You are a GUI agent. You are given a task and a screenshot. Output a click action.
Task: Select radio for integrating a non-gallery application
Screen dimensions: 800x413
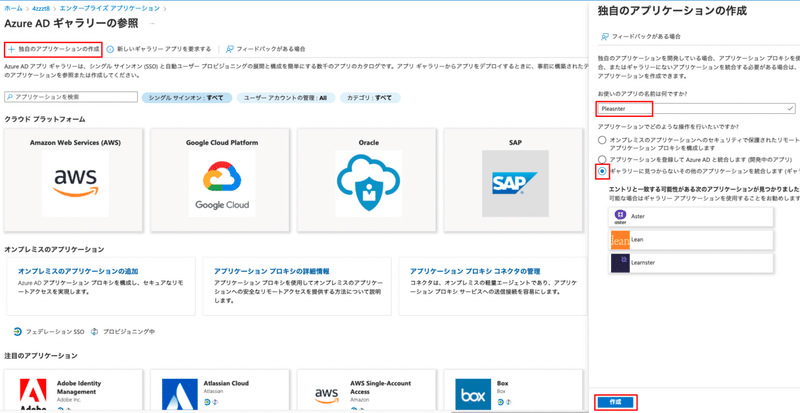click(603, 172)
